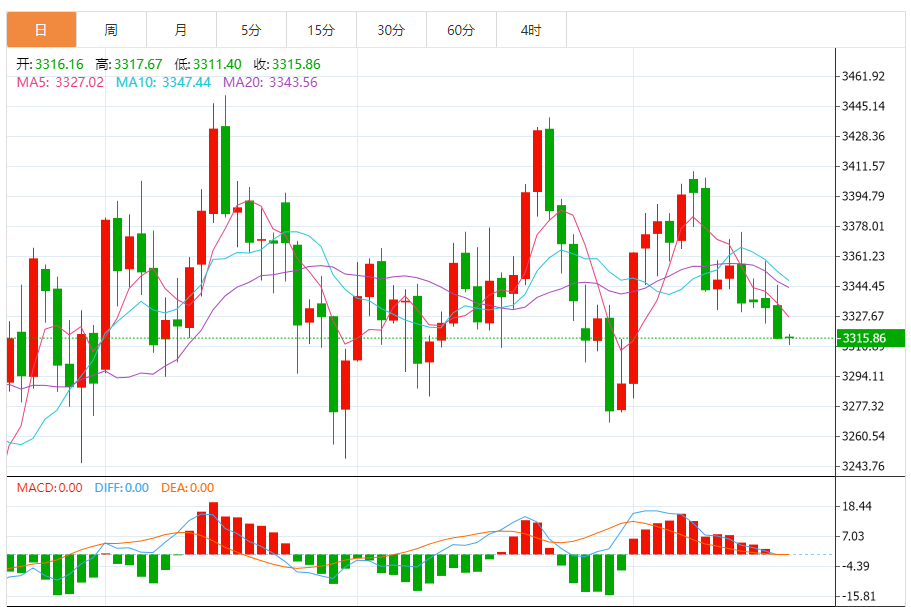Click the high price 3317.67 value
The width and height of the screenshot is (911, 607).
pyautogui.click(x=138, y=64)
